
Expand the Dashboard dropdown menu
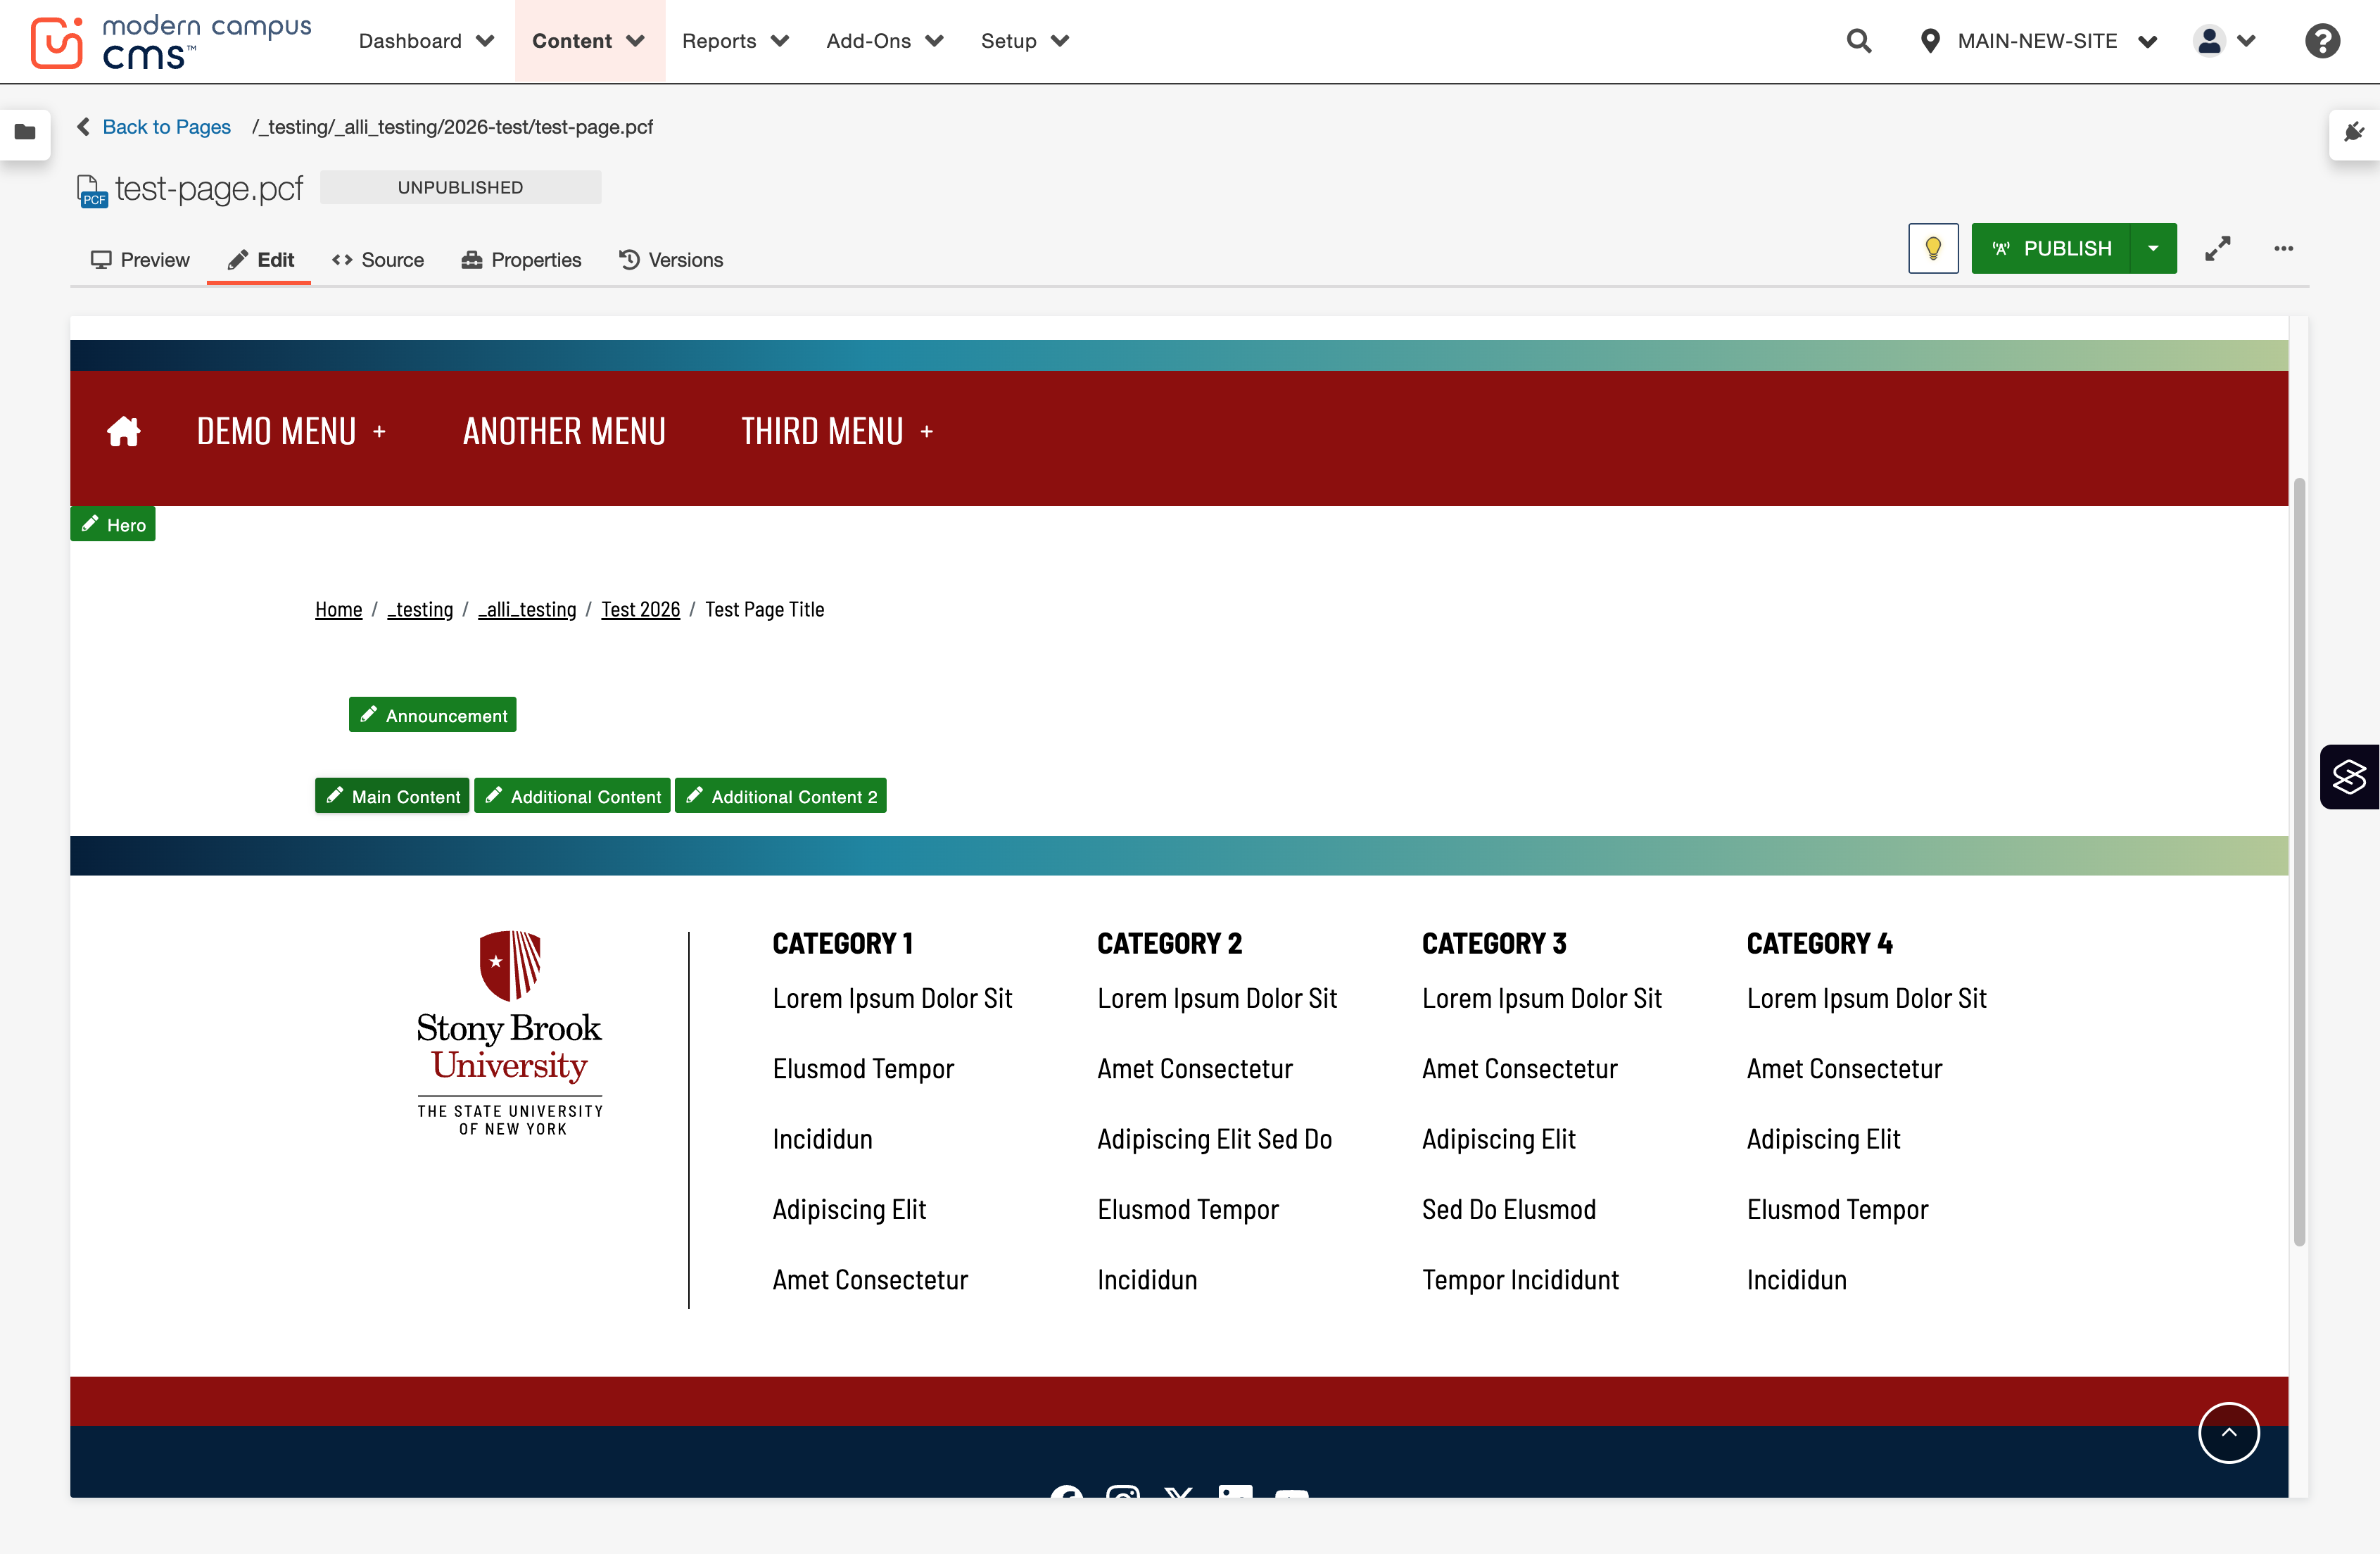tap(426, 41)
